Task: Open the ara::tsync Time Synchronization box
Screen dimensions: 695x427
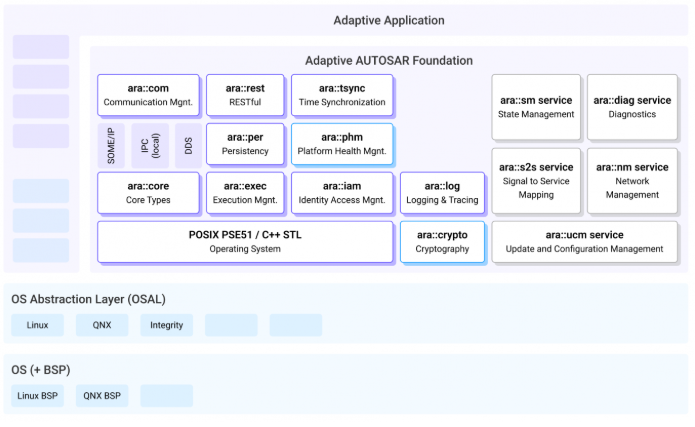Action: click(x=342, y=95)
